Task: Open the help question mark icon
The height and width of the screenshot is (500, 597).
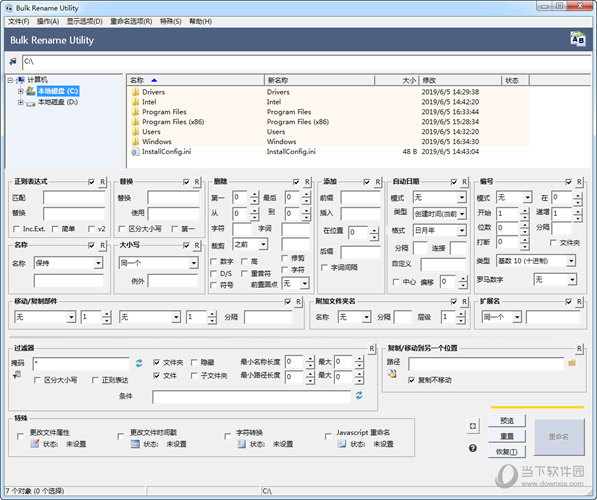Action: coord(472,448)
